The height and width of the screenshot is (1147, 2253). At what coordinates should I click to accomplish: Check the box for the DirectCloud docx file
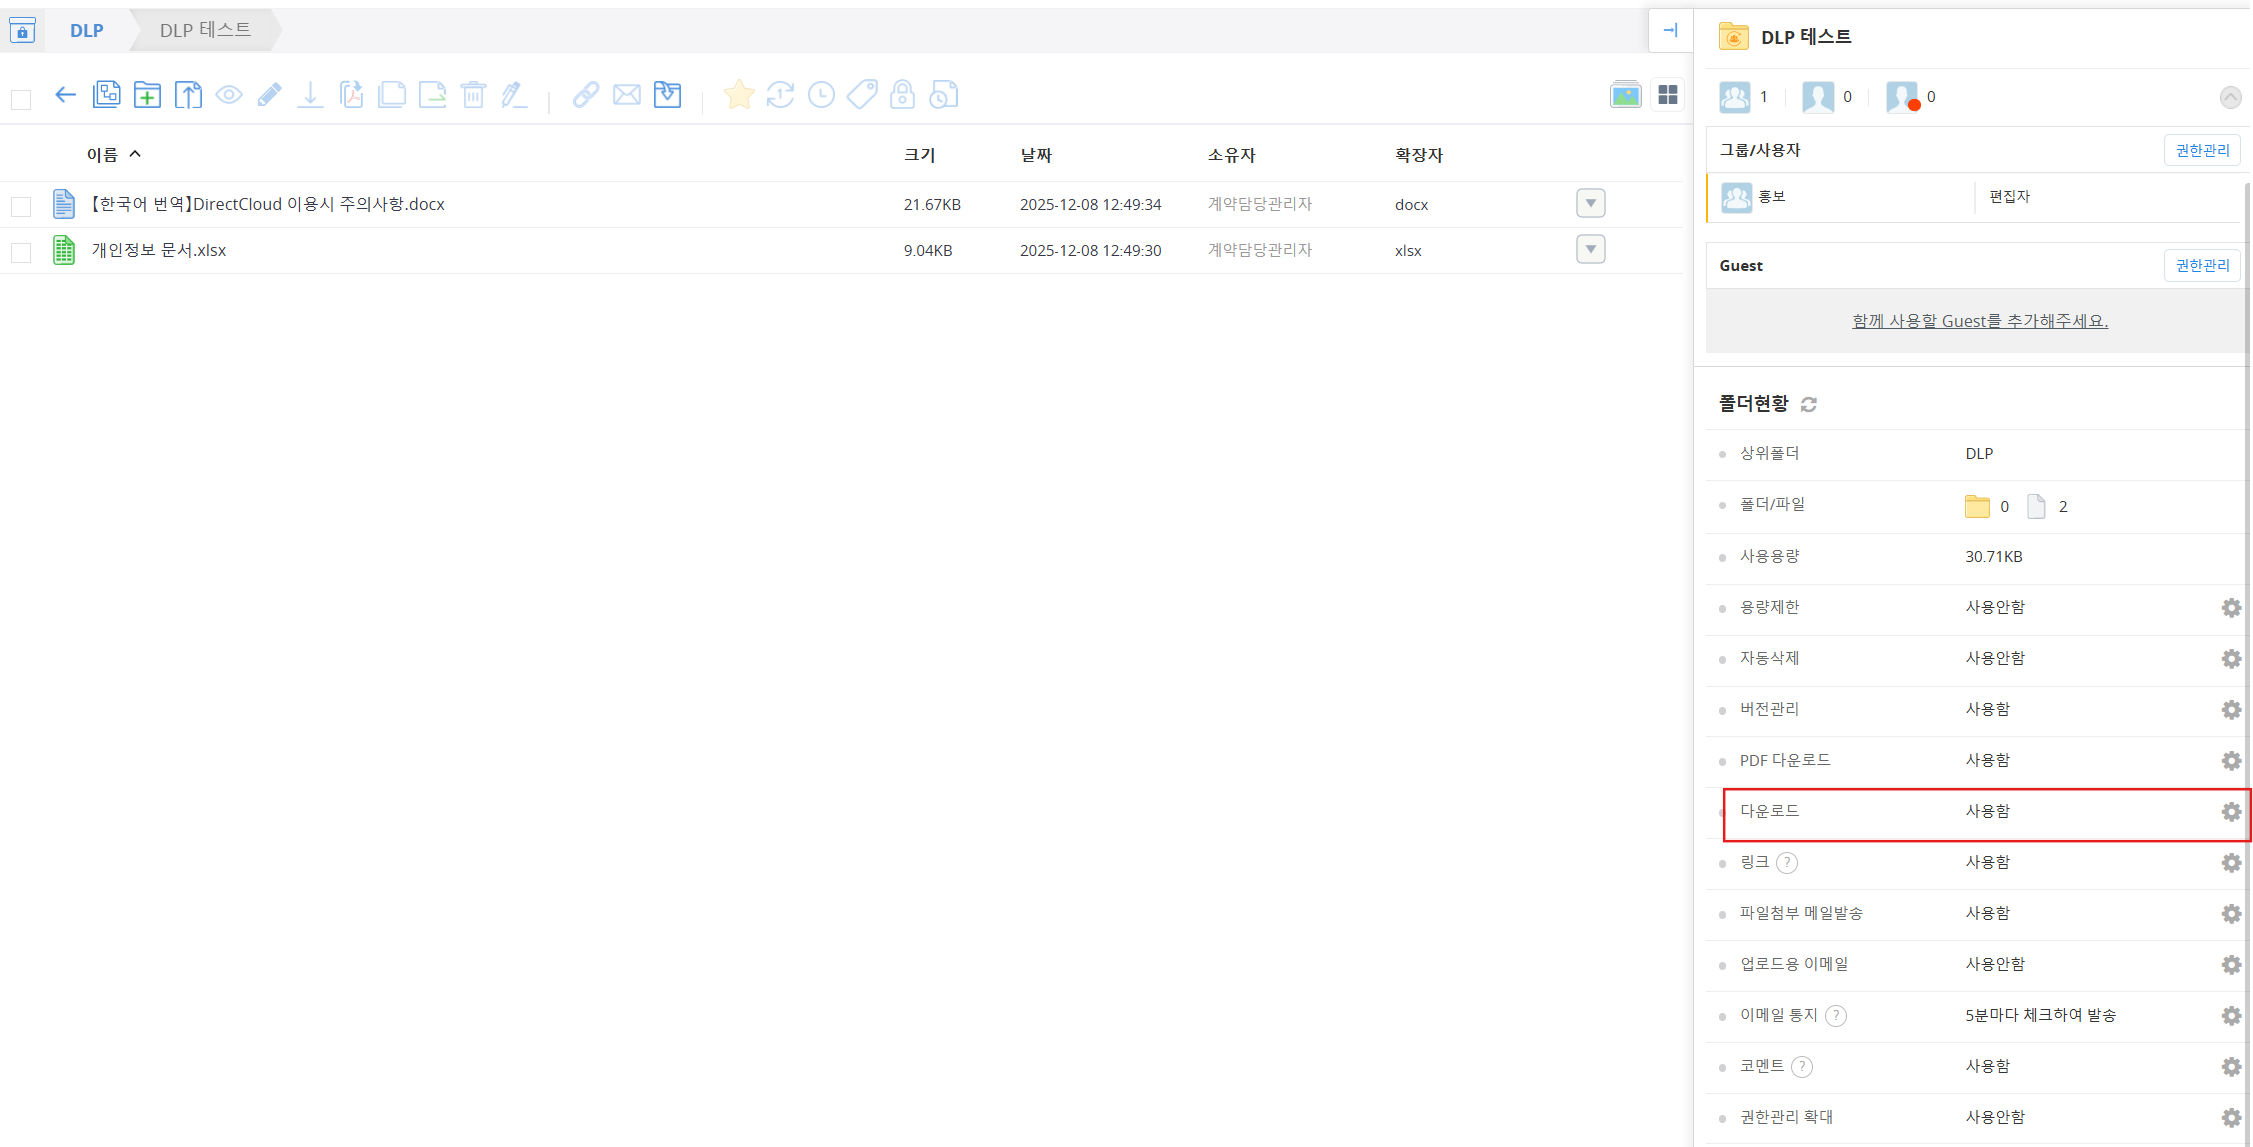coord(21,206)
